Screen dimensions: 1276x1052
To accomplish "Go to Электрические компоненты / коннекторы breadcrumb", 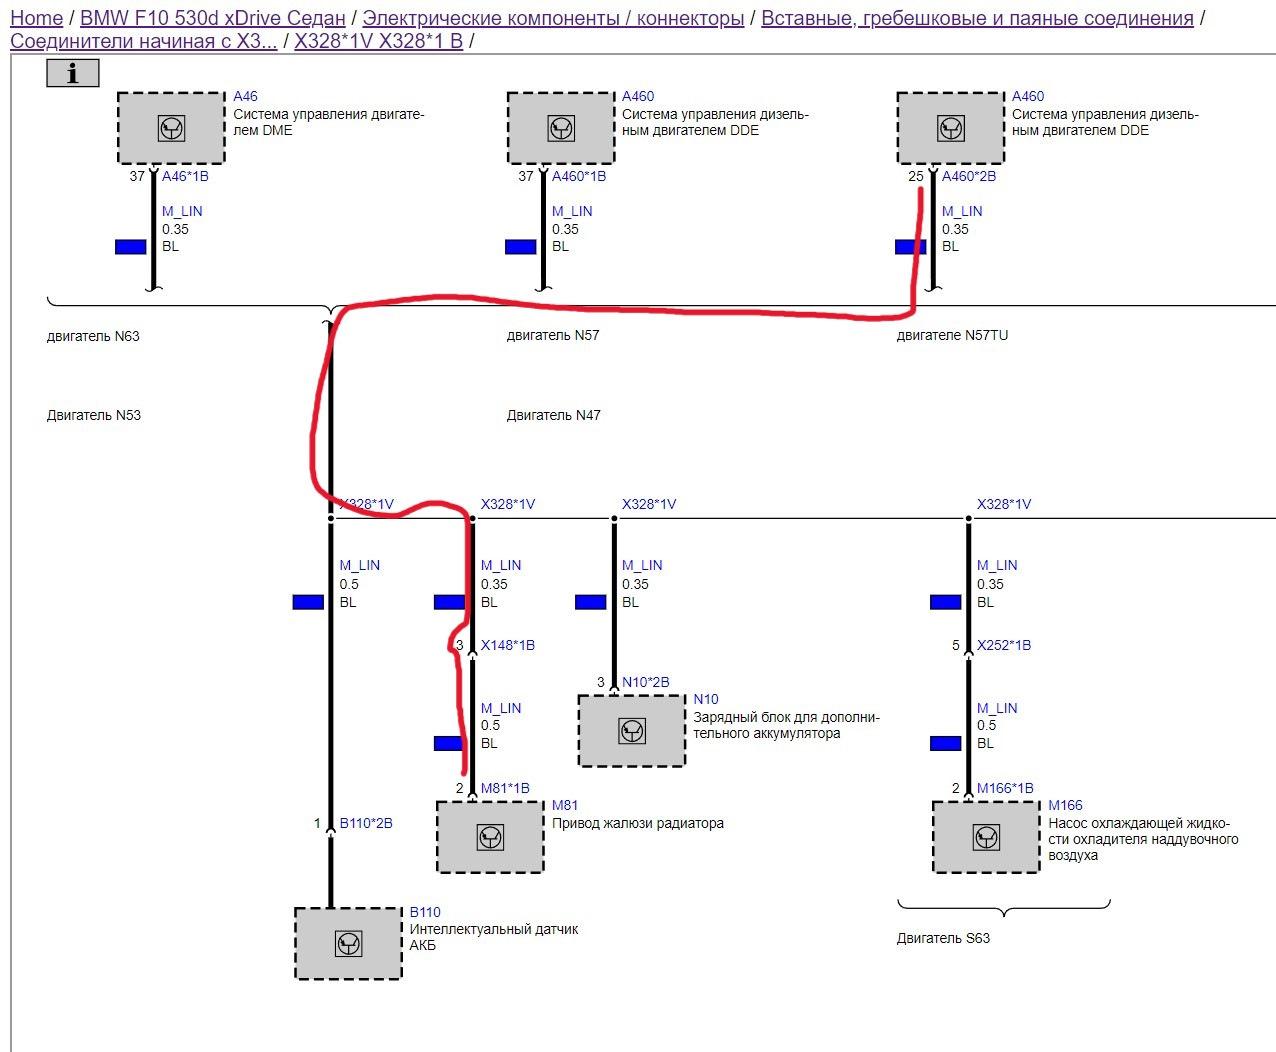I will pos(553,18).
